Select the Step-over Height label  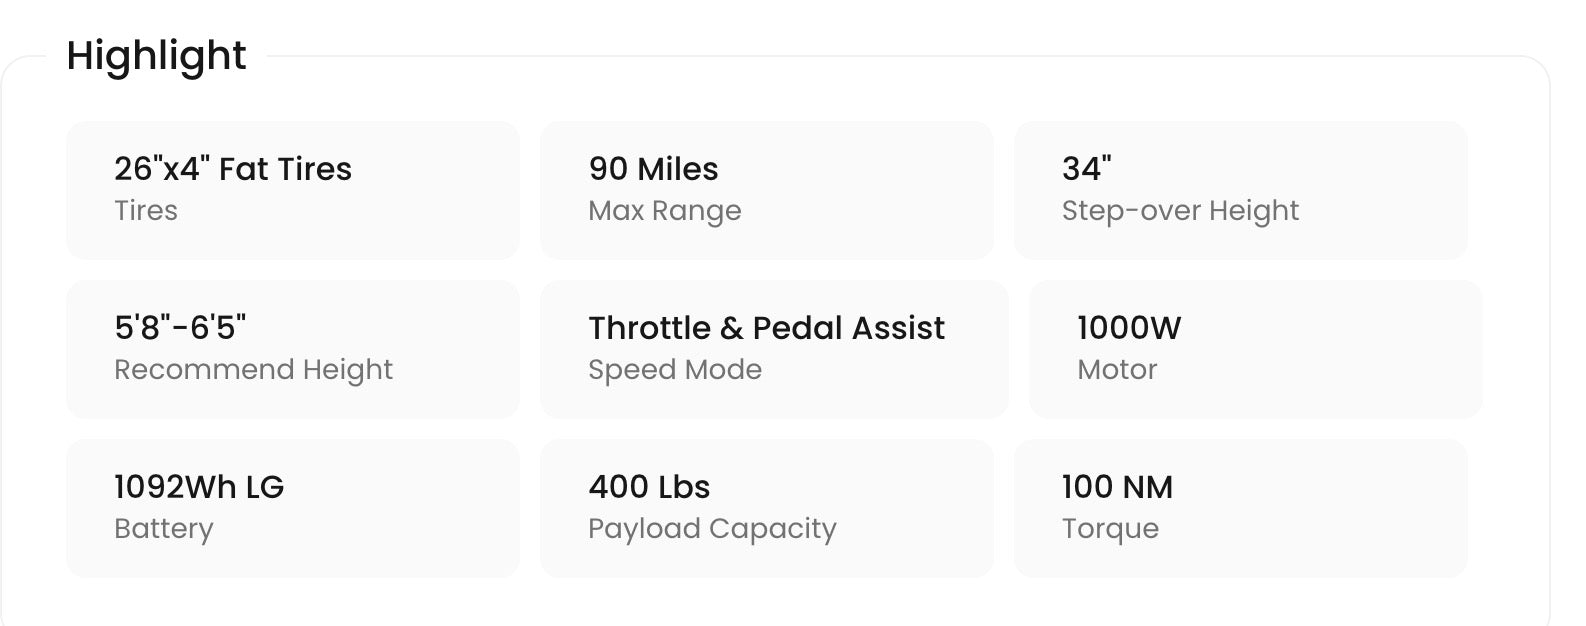click(x=1180, y=211)
